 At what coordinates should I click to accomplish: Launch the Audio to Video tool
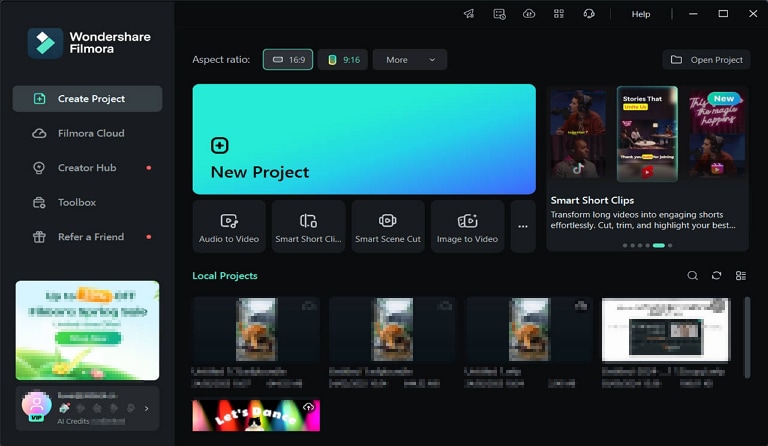point(229,226)
